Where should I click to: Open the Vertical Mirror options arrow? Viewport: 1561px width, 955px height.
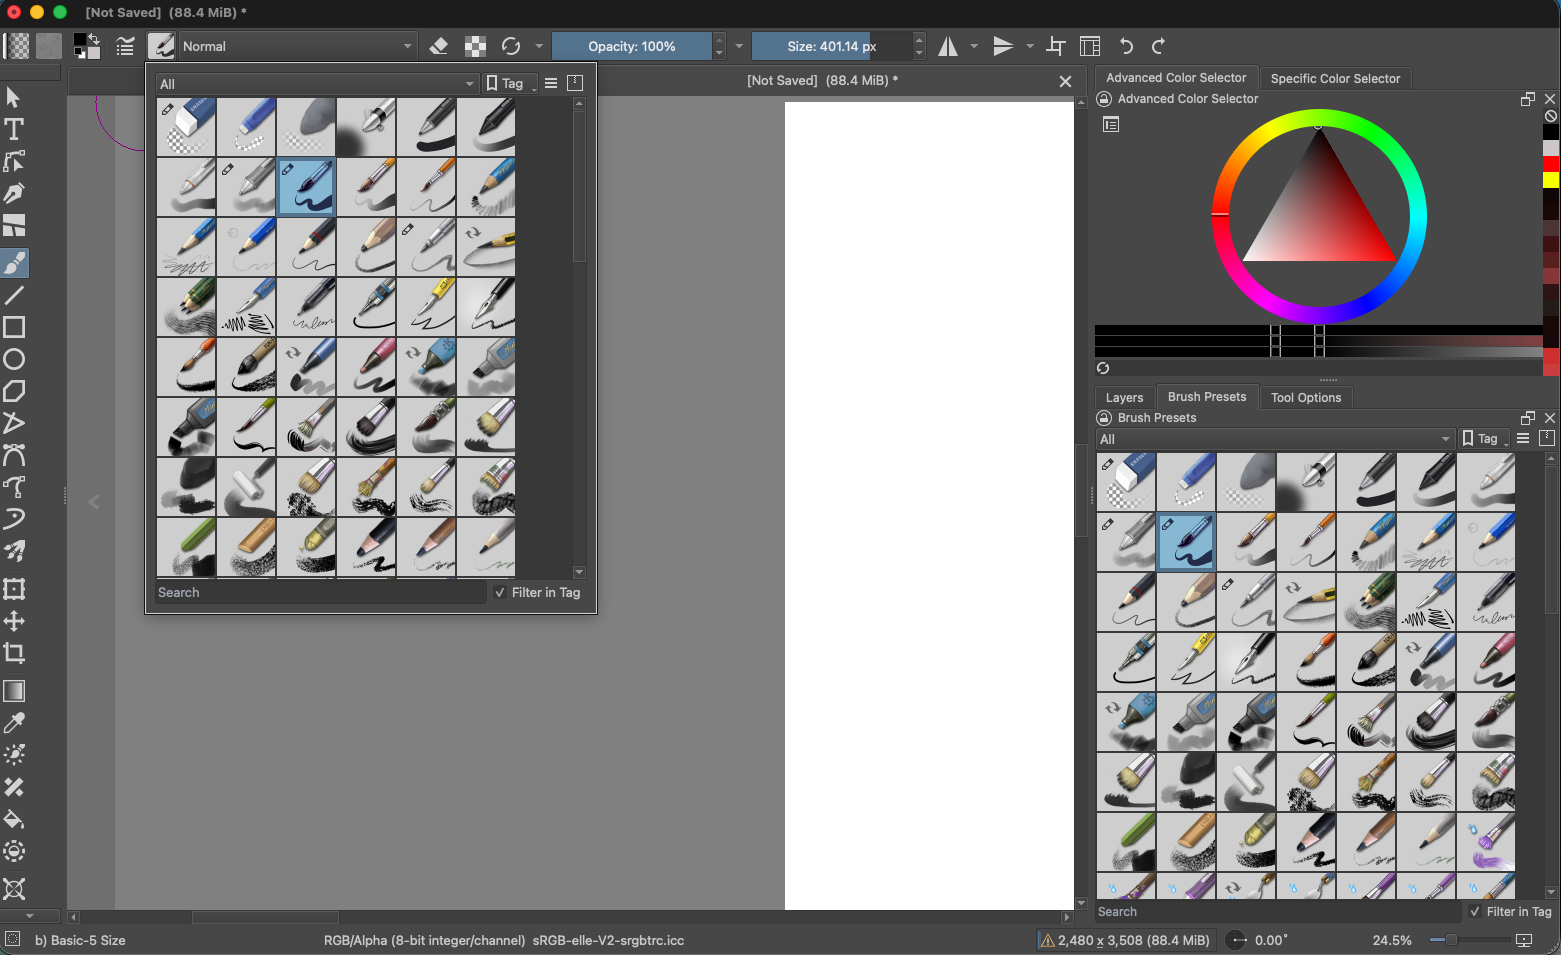tap(1030, 46)
